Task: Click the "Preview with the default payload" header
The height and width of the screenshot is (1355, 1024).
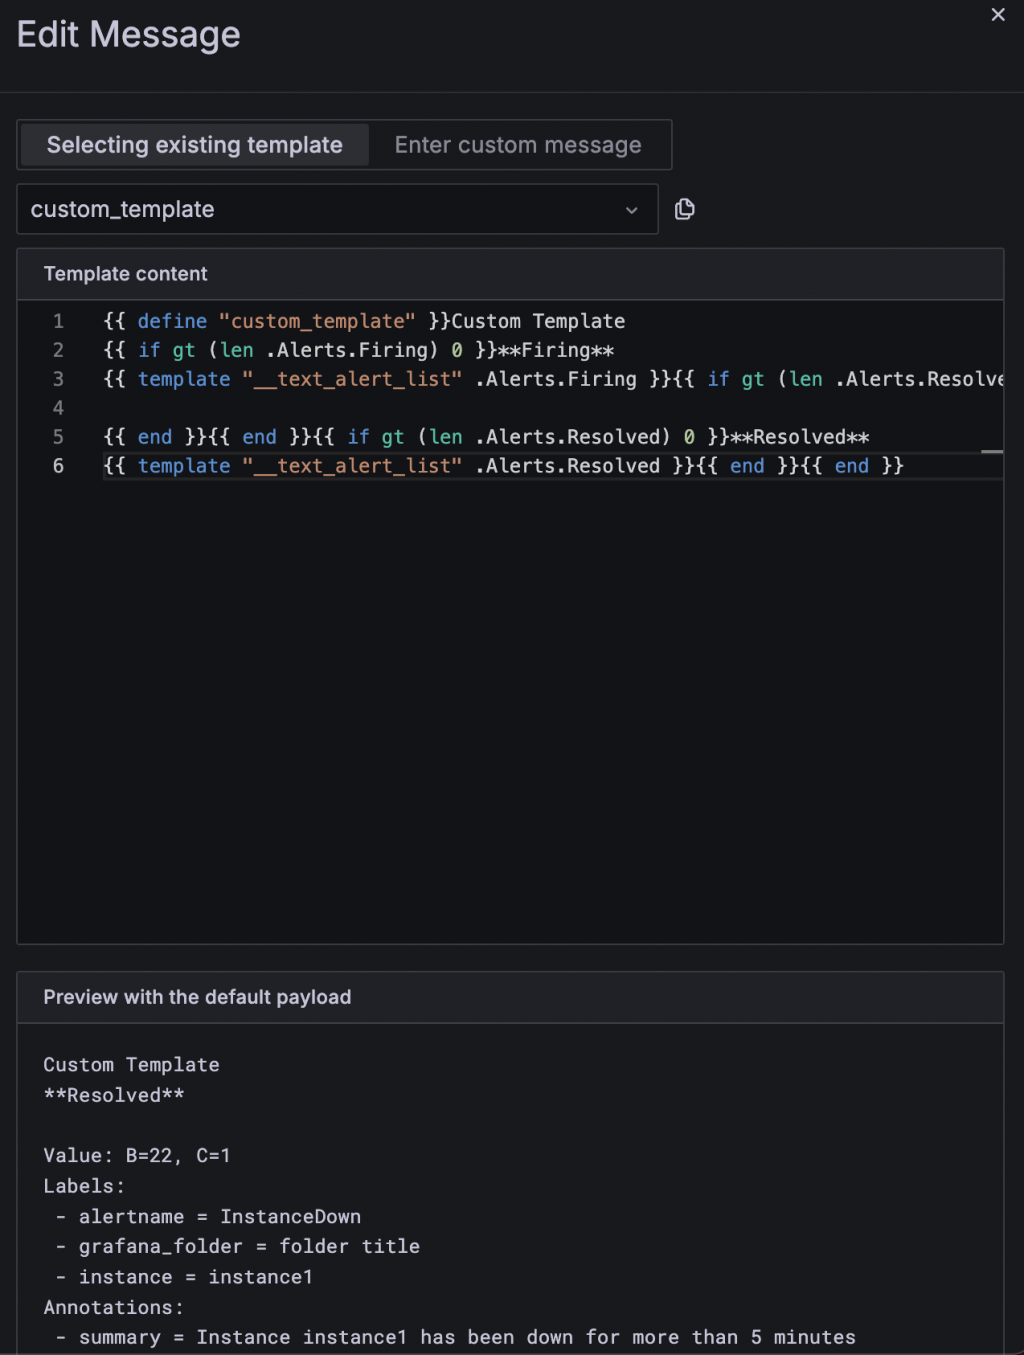Action: (197, 997)
